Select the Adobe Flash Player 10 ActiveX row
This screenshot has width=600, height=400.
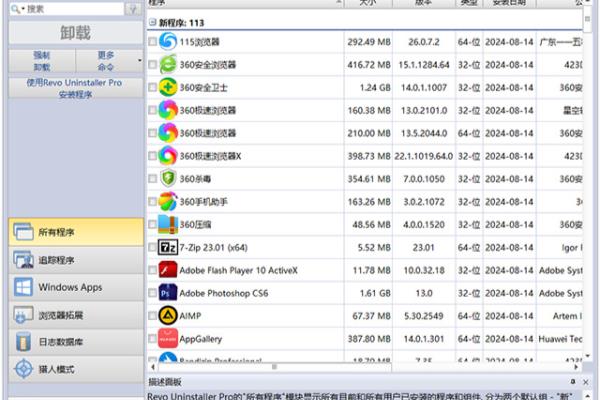point(365,270)
